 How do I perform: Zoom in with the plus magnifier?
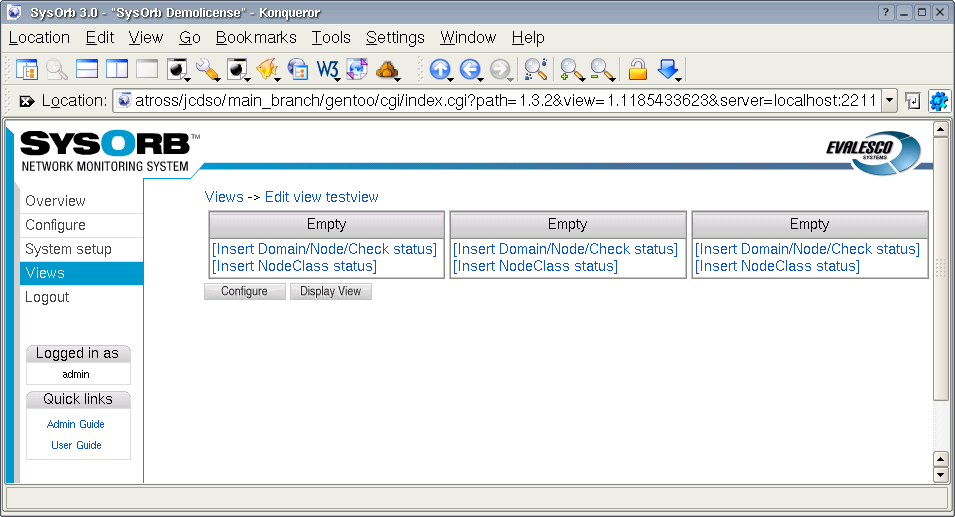pos(572,69)
